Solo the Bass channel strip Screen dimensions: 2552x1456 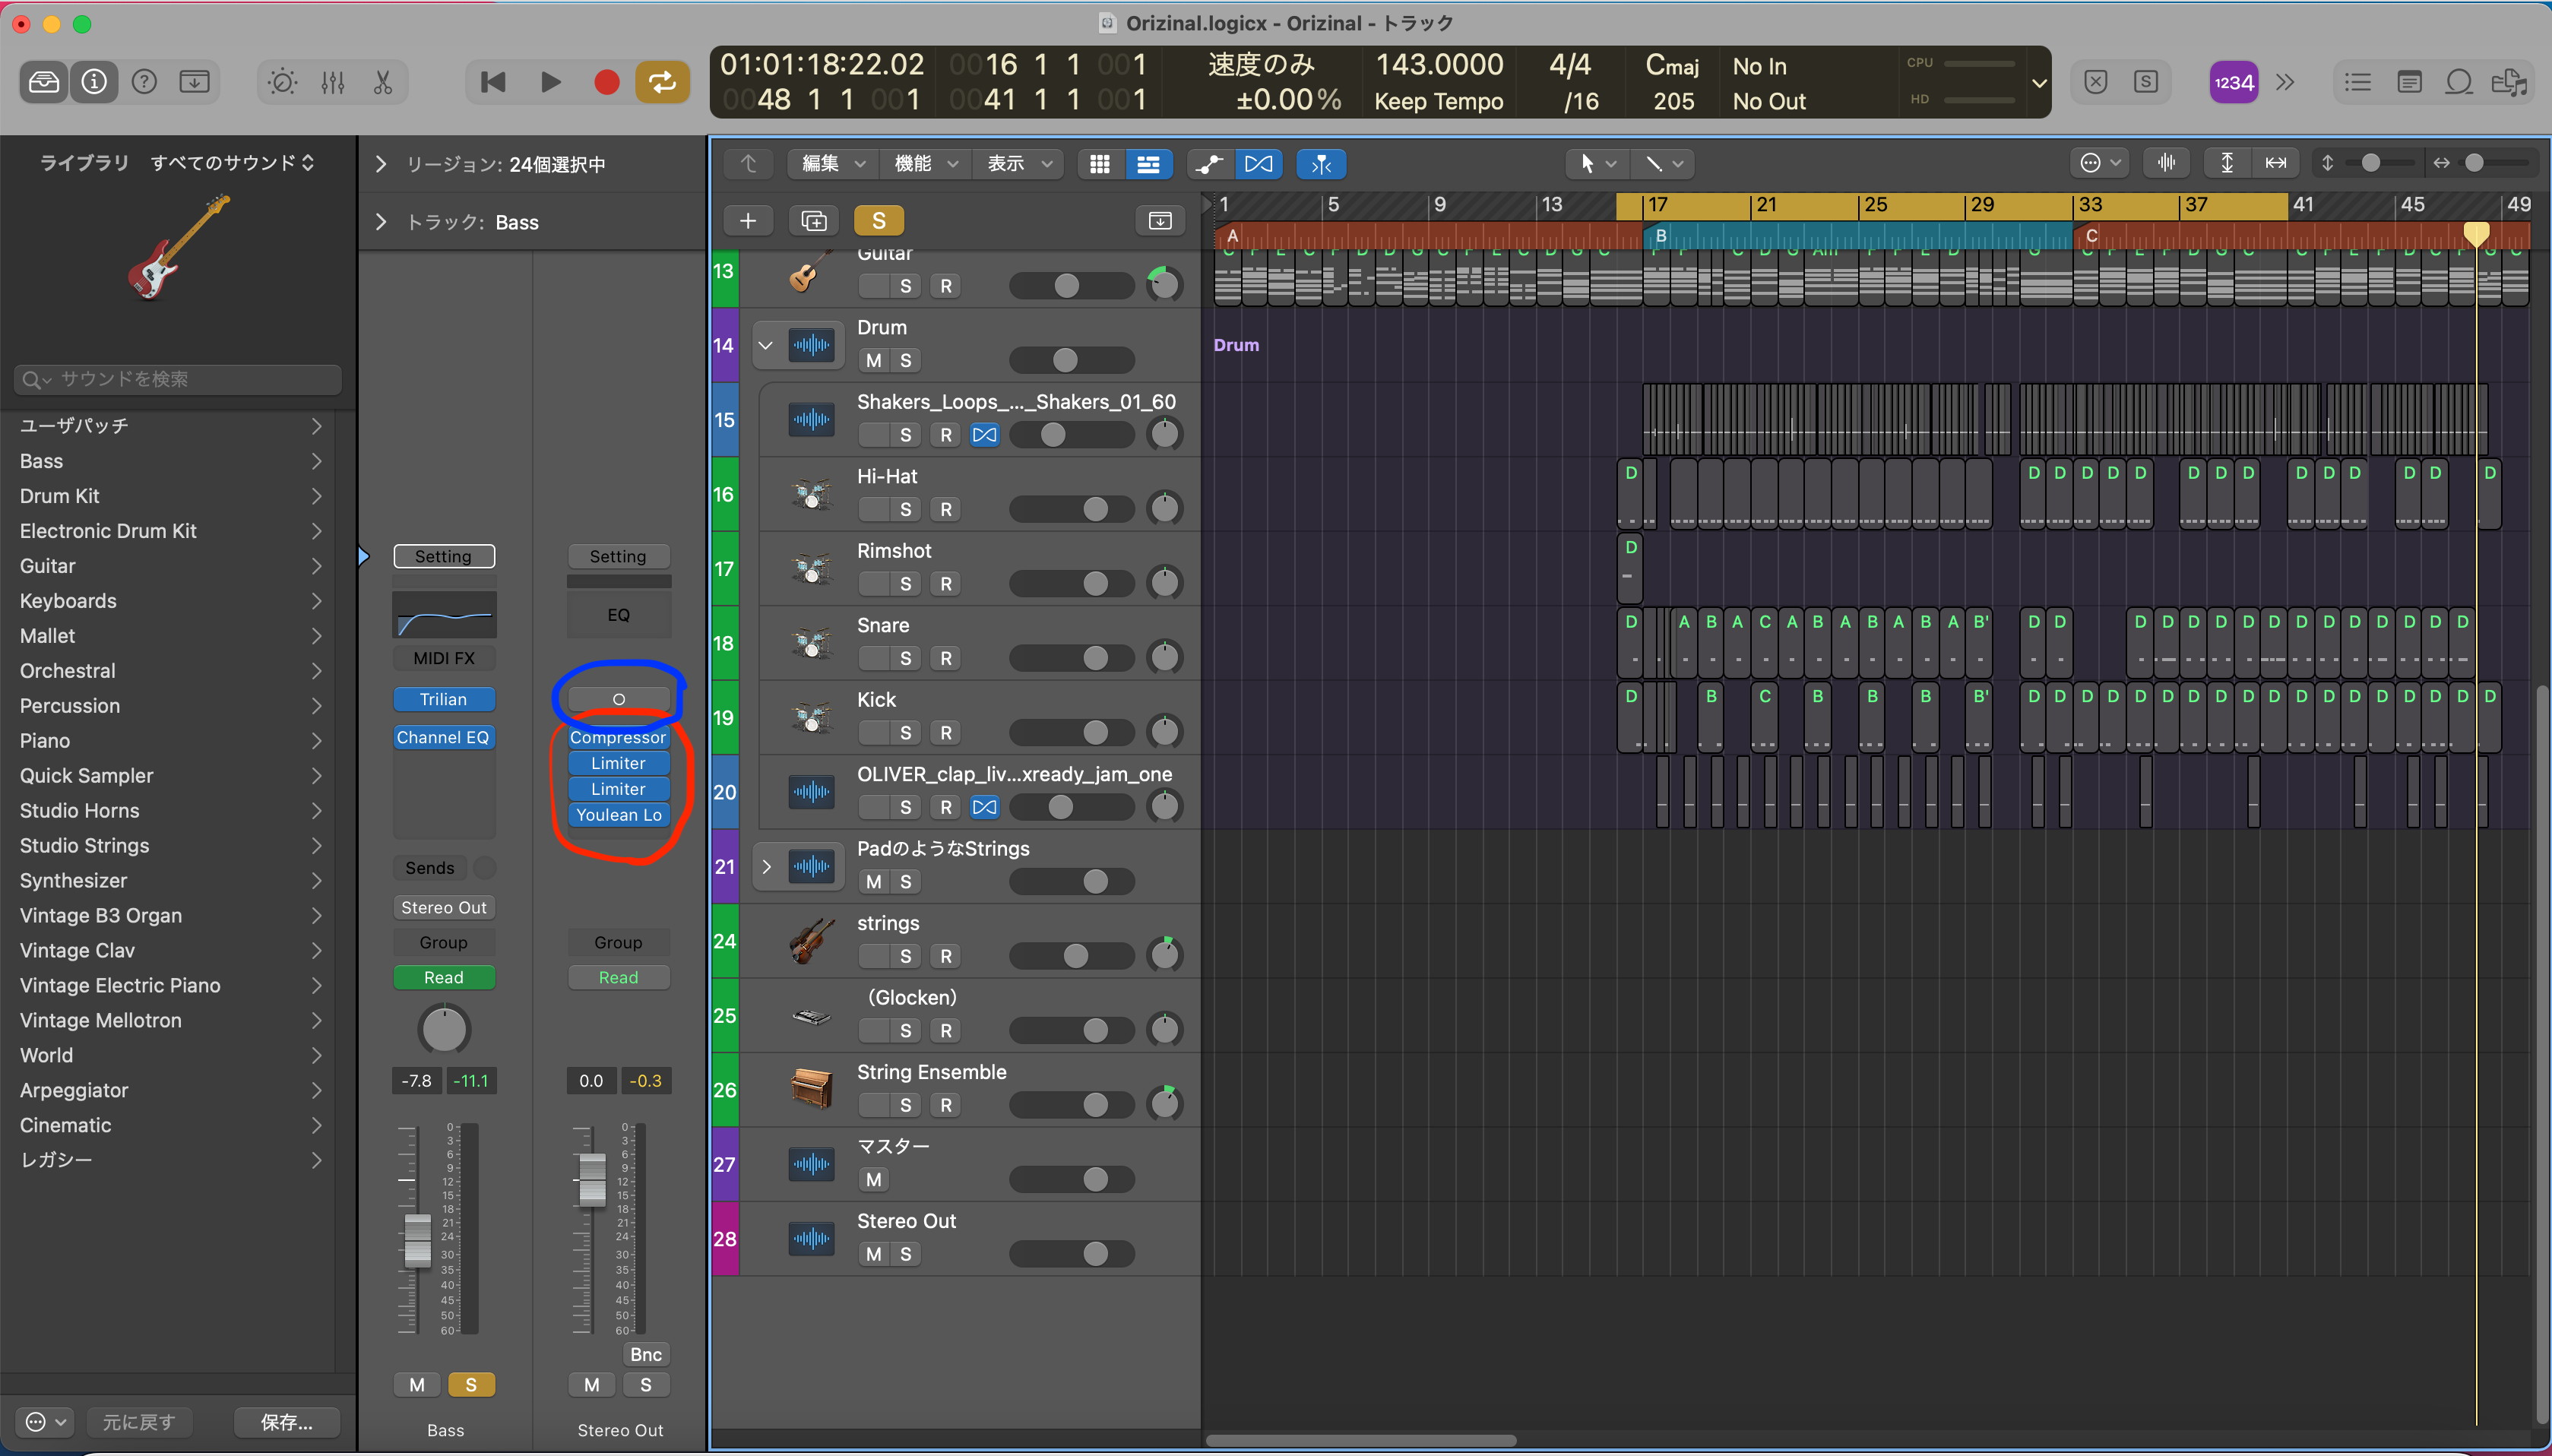(471, 1385)
